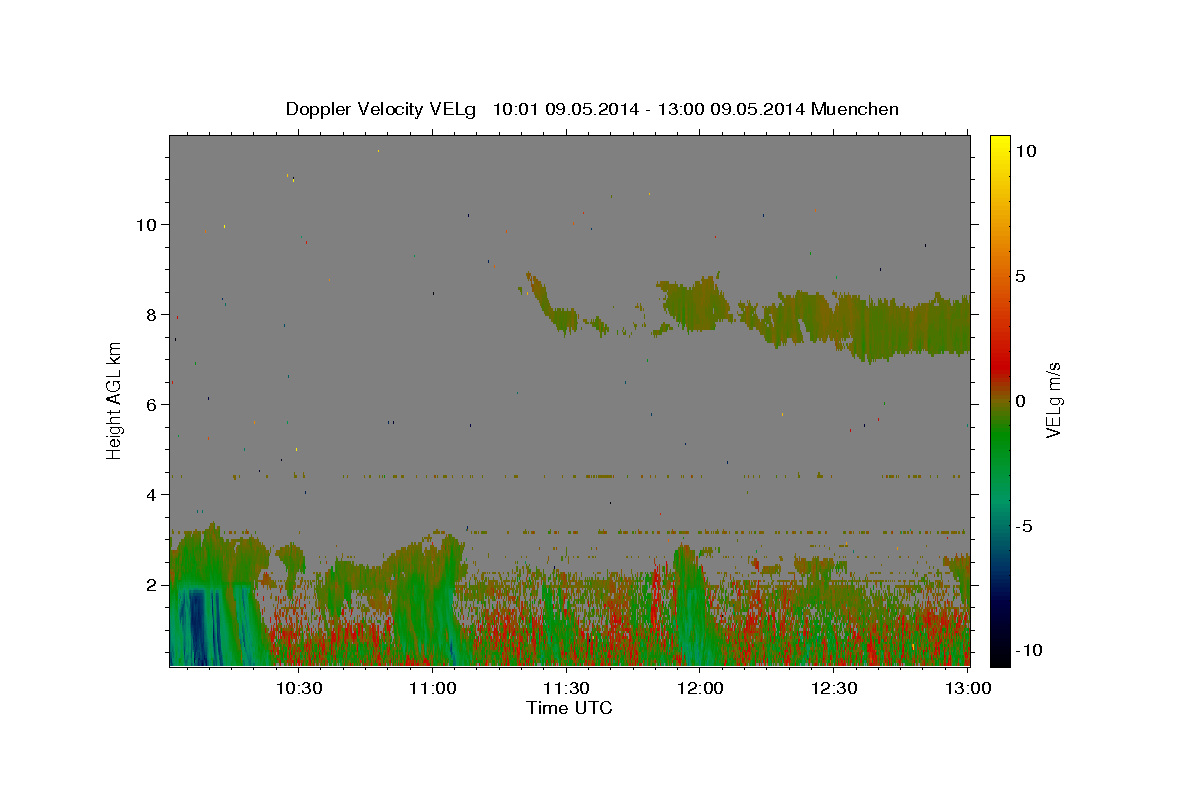The width and height of the screenshot is (1200, 800).
Task: Click the 10:30 time tick label
Action: (x=298, y=688)
